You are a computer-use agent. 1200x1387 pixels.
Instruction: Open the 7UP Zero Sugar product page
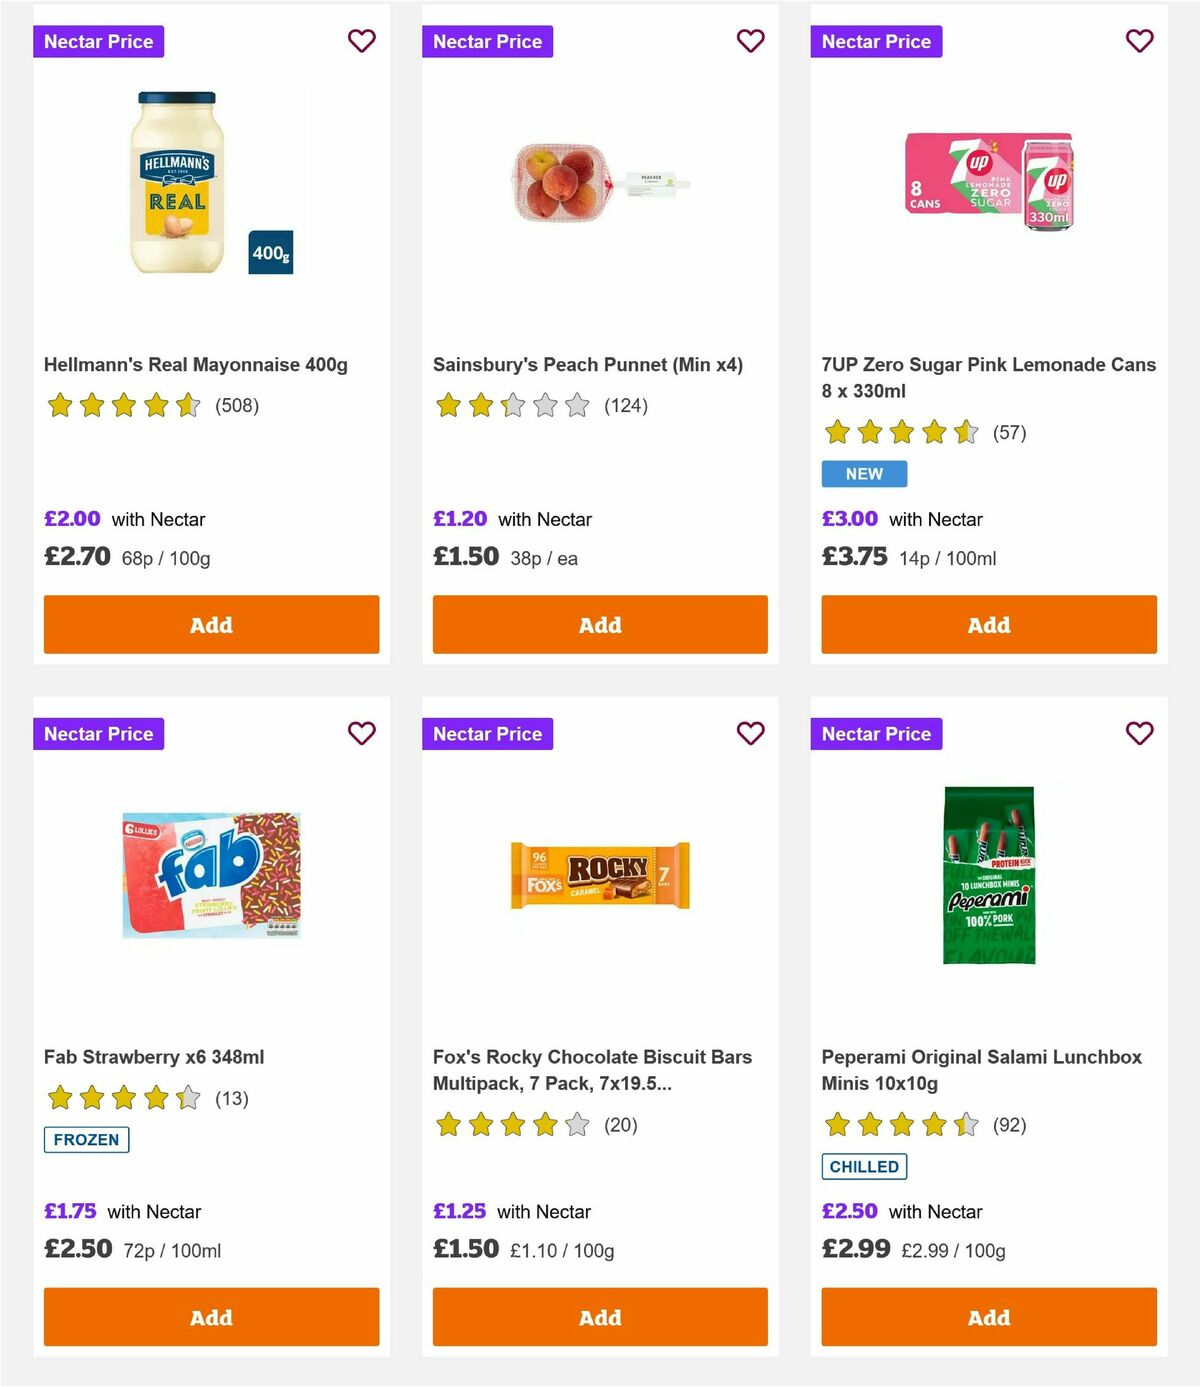pyautogui.click(x=988, y=377)
